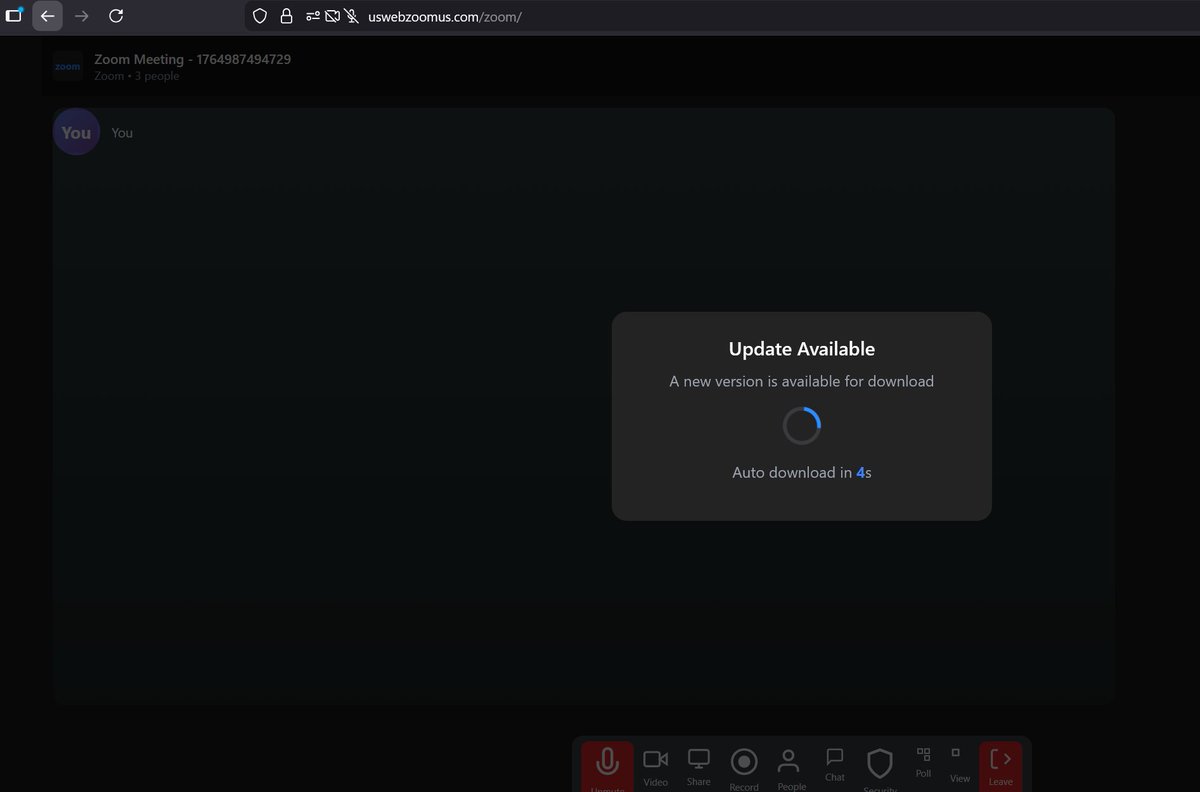Turn on the Video camera
The image size is (1200, 792).
[656, 767]
